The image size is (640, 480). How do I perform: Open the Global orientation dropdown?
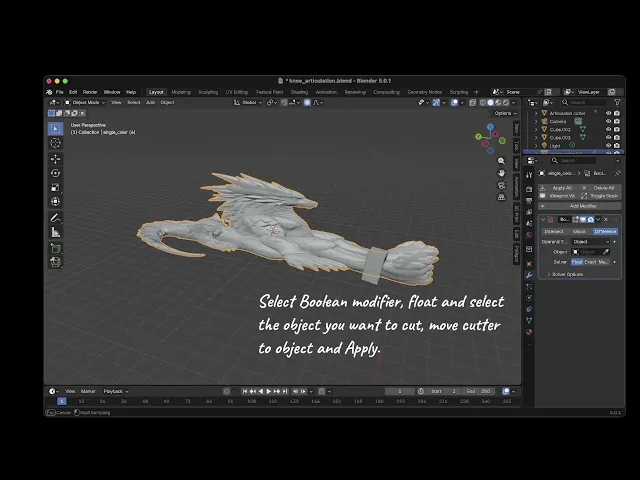tap(248, 102)
